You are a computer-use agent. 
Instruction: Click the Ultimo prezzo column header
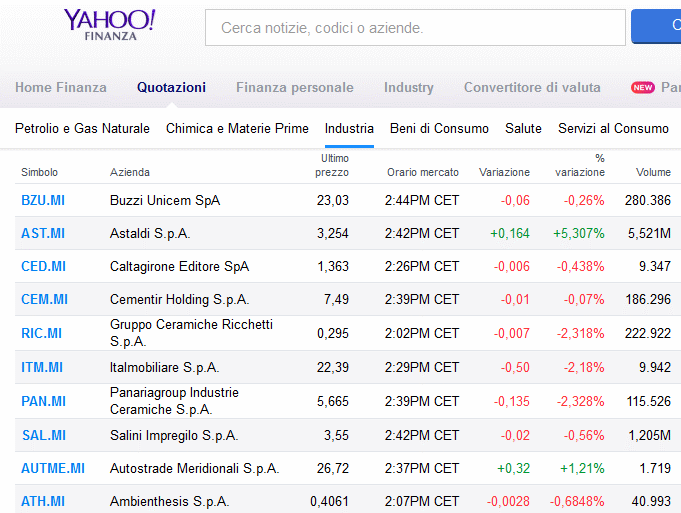332,165
